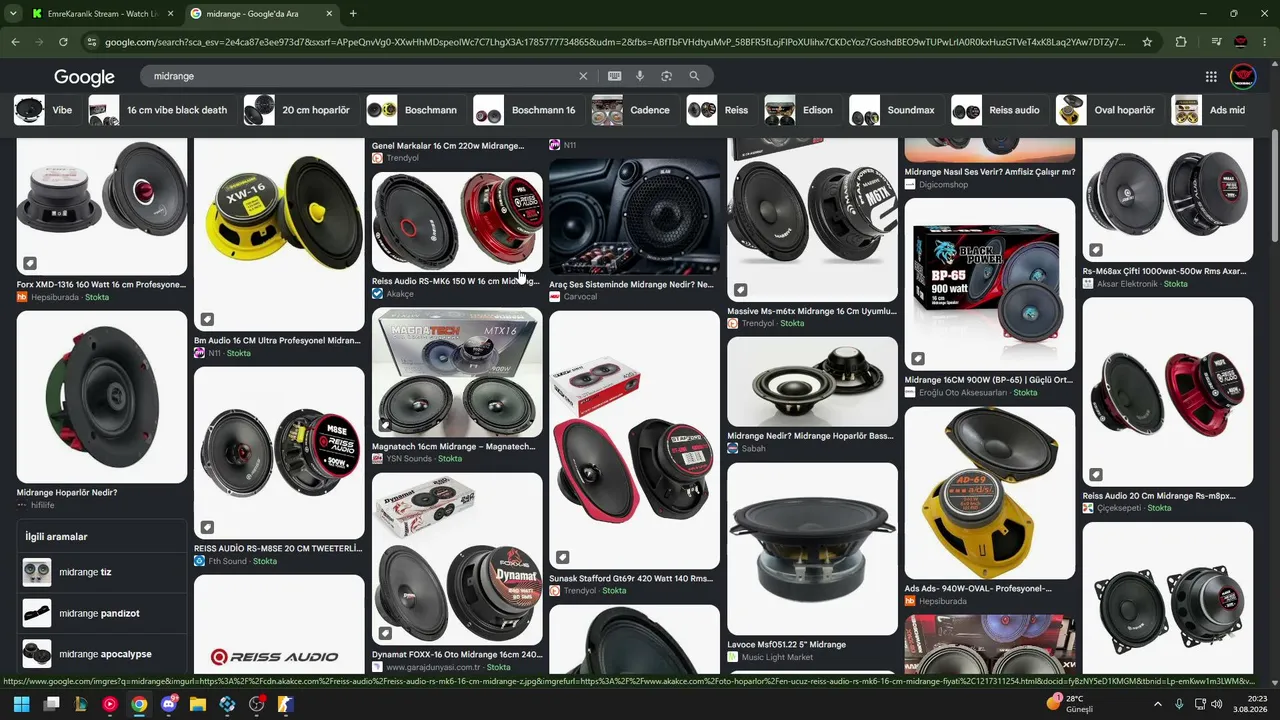Screen dimensions: 1280x720
Task: Select the 16 cm vibe black death chip
Action: [x=161, y=110]
